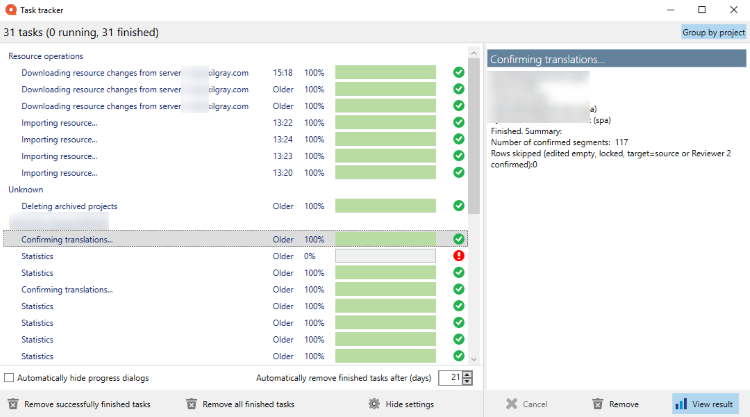Click the green checkmark beside the 13:22 import
750x417 pixels.
(459, 123)
